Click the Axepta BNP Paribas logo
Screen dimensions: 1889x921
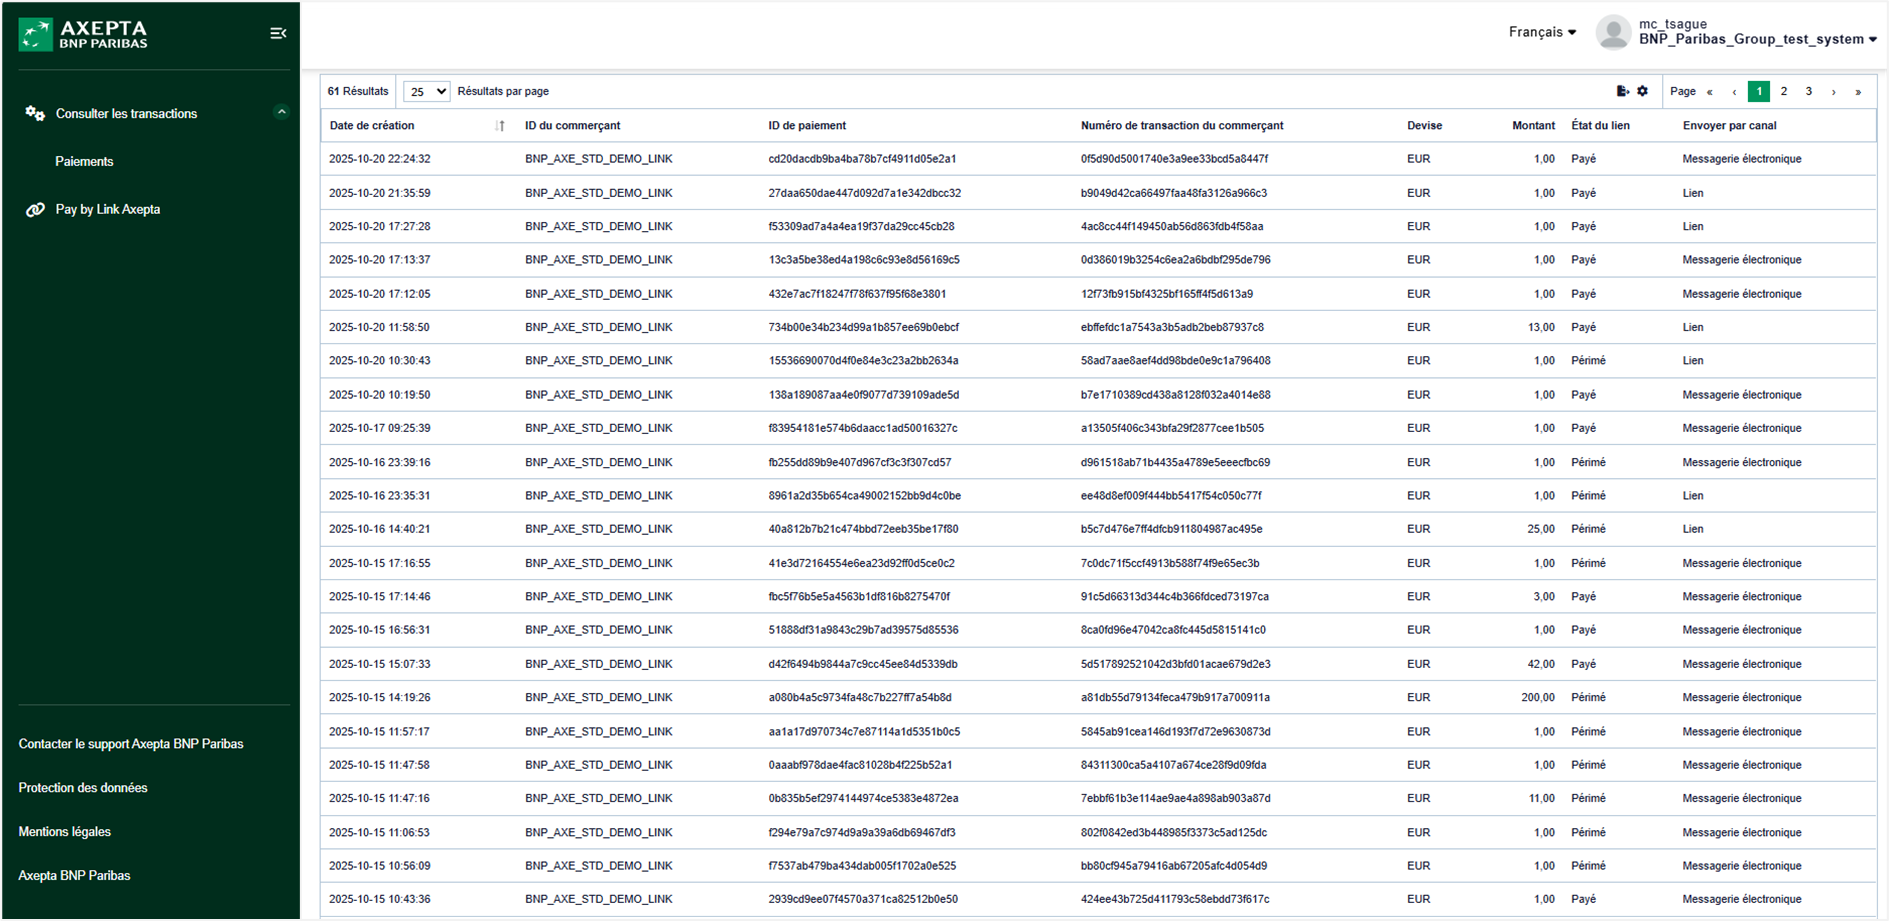[84, 34]
